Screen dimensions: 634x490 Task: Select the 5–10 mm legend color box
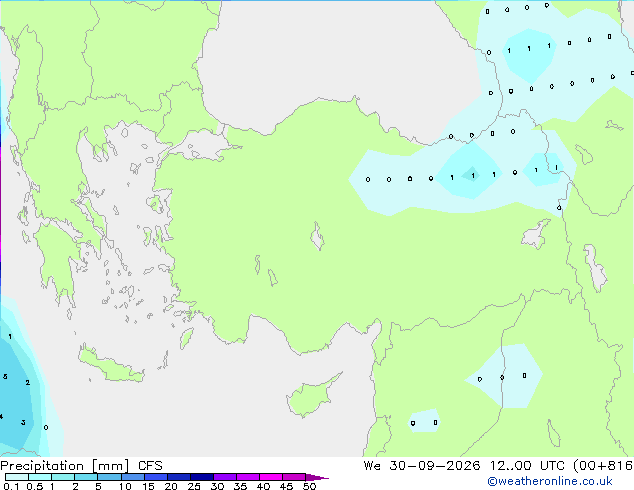tap(109, 477)
